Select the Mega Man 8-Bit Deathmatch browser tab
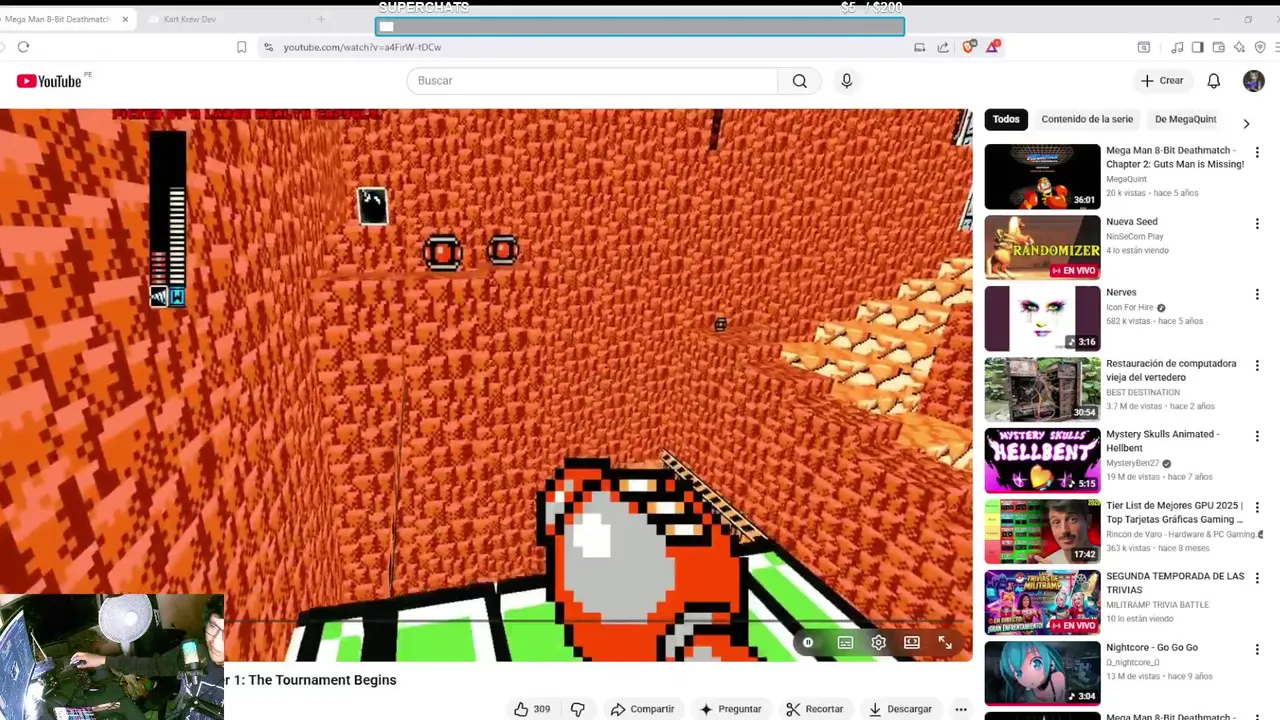1280x720 pixels. point(58,19)
